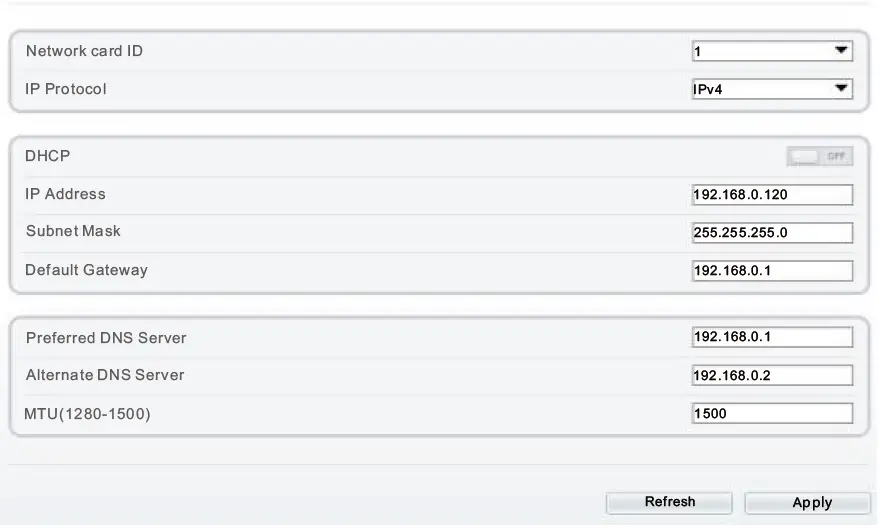Toggle the DHCP switch on
This screenshot has width=880, height=530.
(x=819, y=157)
